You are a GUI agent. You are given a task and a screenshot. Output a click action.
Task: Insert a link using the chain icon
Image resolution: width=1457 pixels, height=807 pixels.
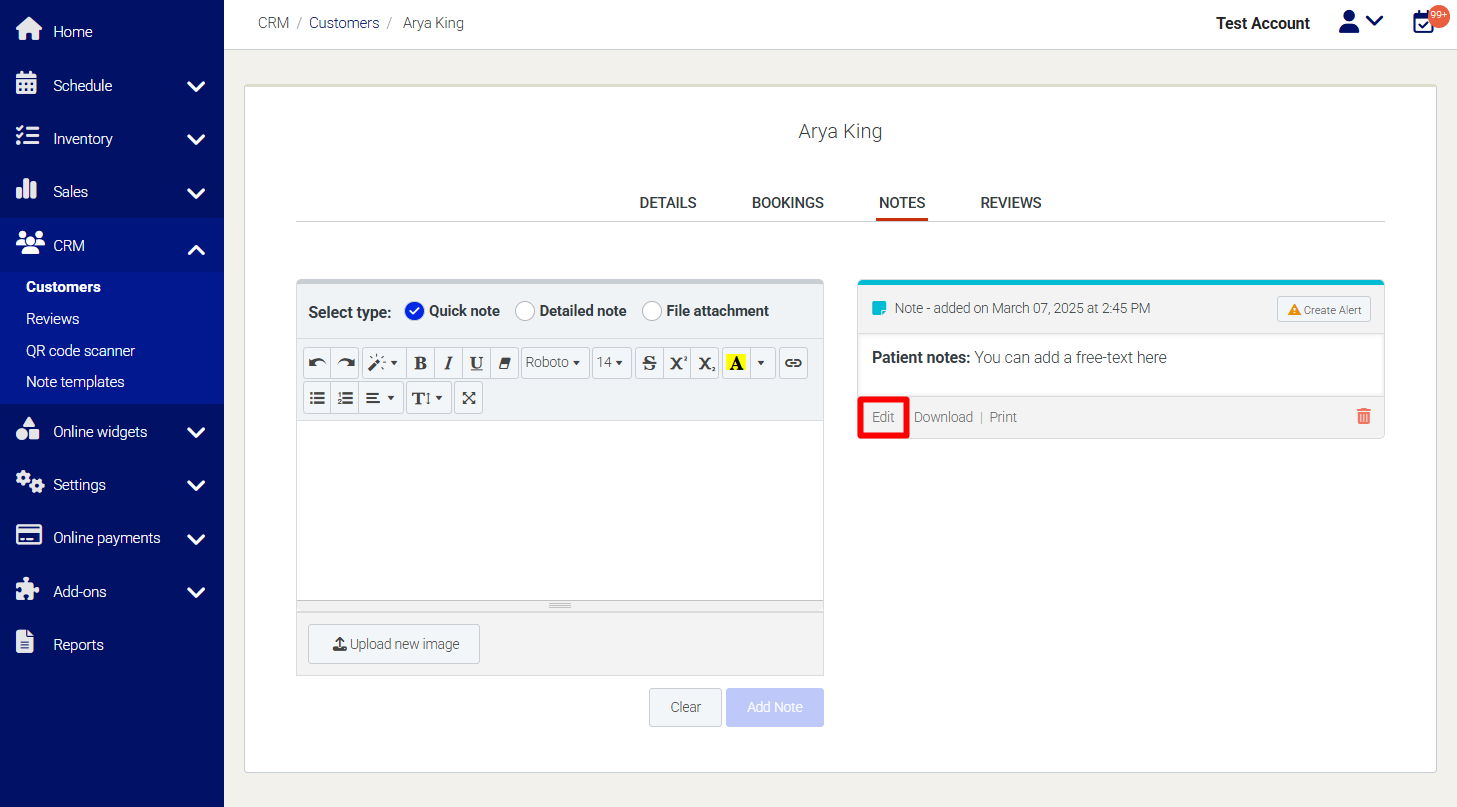[x=793, y=363]
